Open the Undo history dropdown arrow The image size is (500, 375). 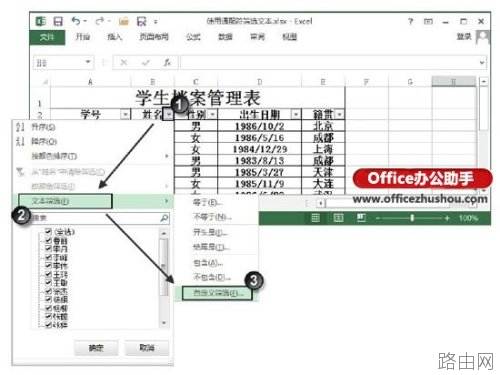click(x=85, y=21)
